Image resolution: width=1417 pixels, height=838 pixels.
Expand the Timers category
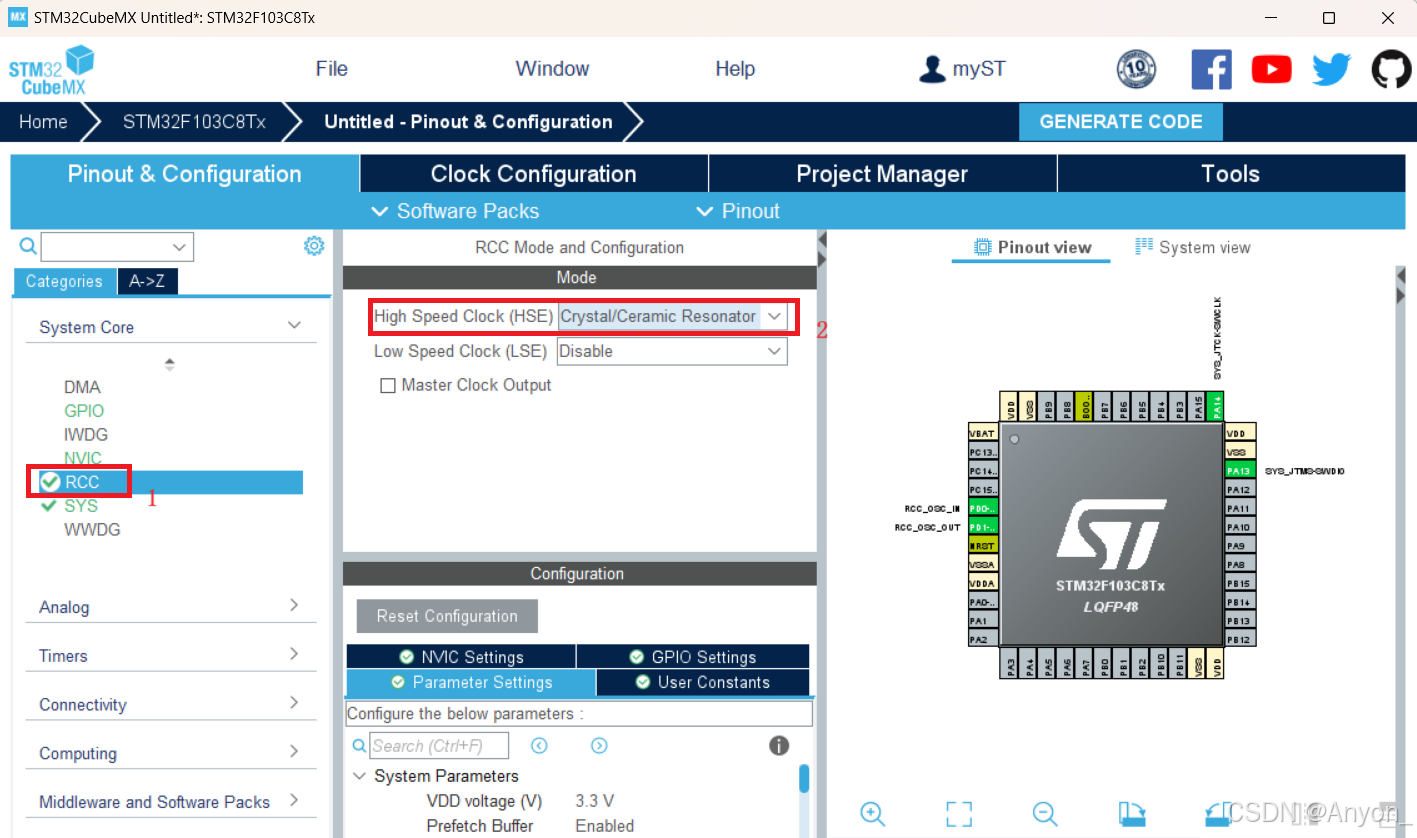[x=294, y=654]
